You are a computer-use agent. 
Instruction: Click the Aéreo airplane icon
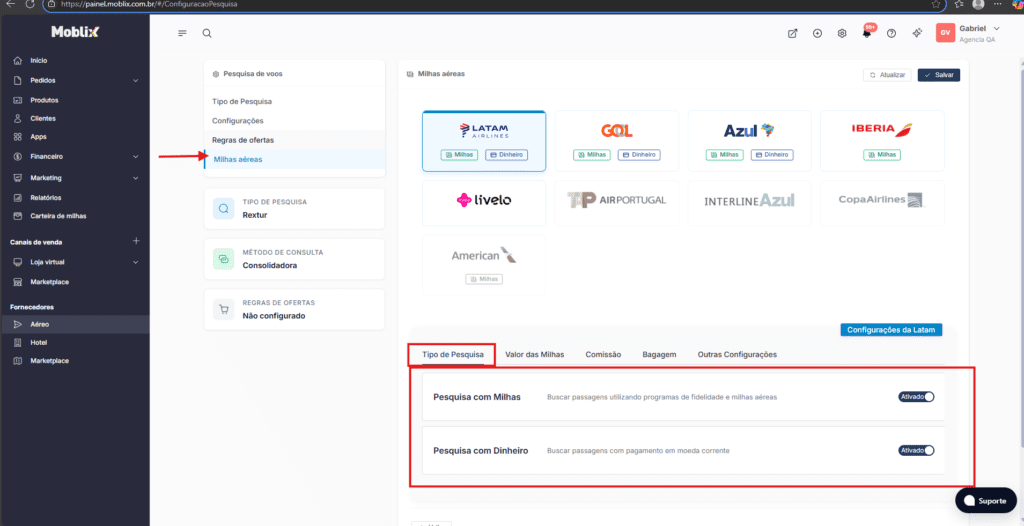coord(18,324)
